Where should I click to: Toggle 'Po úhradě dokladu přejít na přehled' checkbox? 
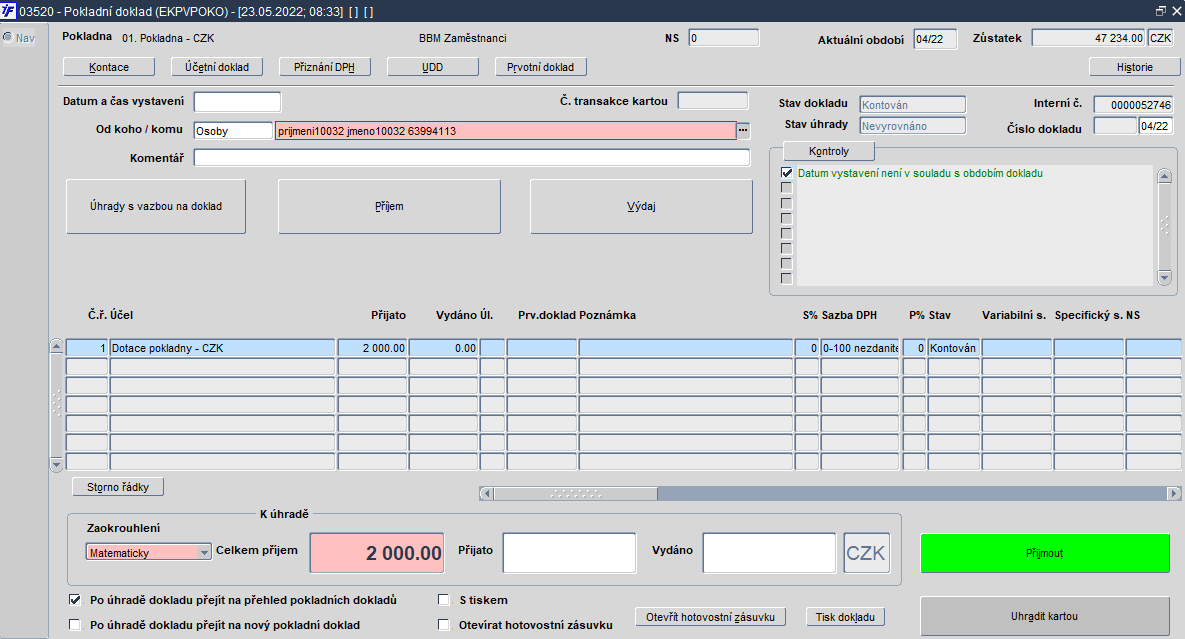pyautogui.click(x=75, y=600)
